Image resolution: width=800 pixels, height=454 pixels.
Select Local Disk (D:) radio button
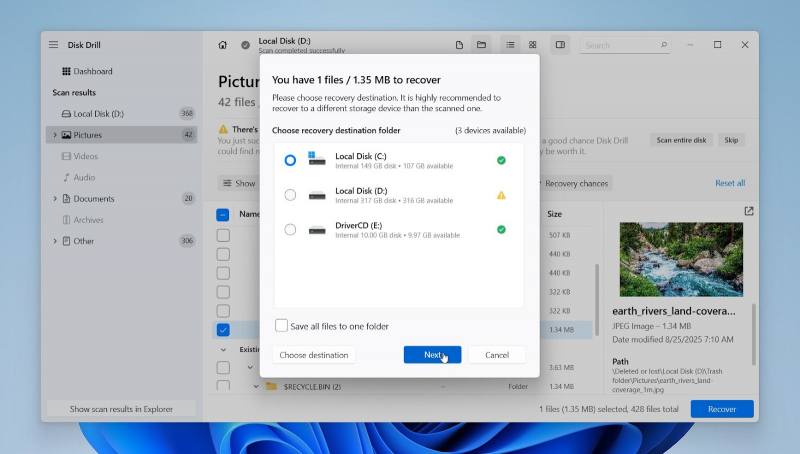(x=290, y=195)
